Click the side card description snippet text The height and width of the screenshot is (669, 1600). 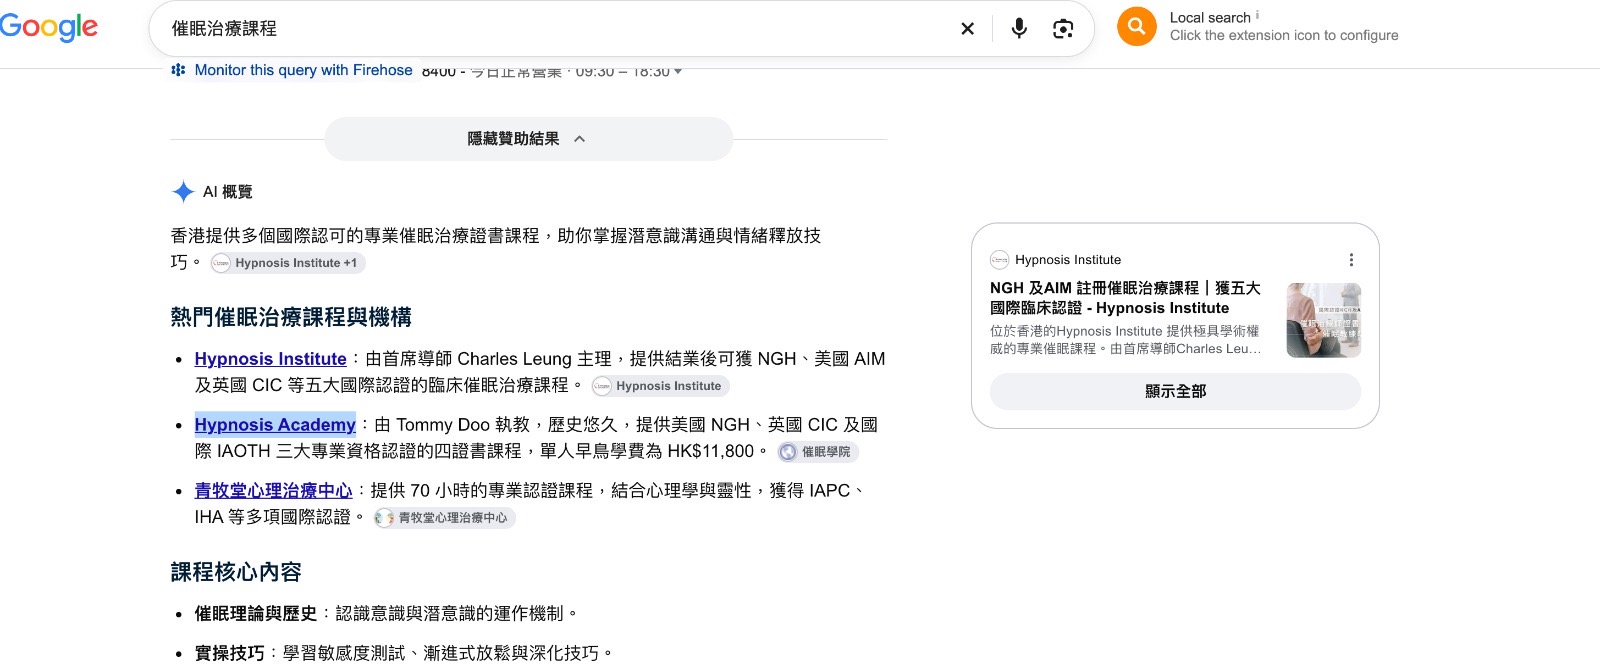tap(1125, 340)
